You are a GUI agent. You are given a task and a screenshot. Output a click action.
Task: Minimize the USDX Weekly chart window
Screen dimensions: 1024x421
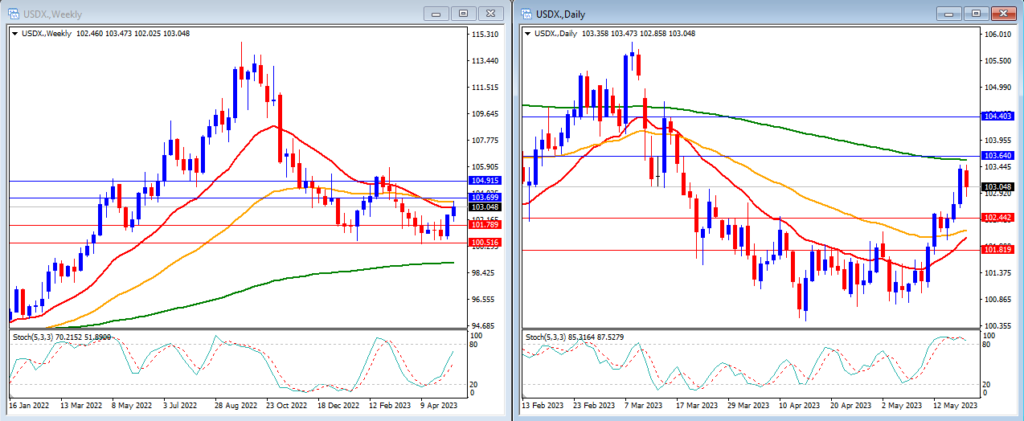point(435,14)
